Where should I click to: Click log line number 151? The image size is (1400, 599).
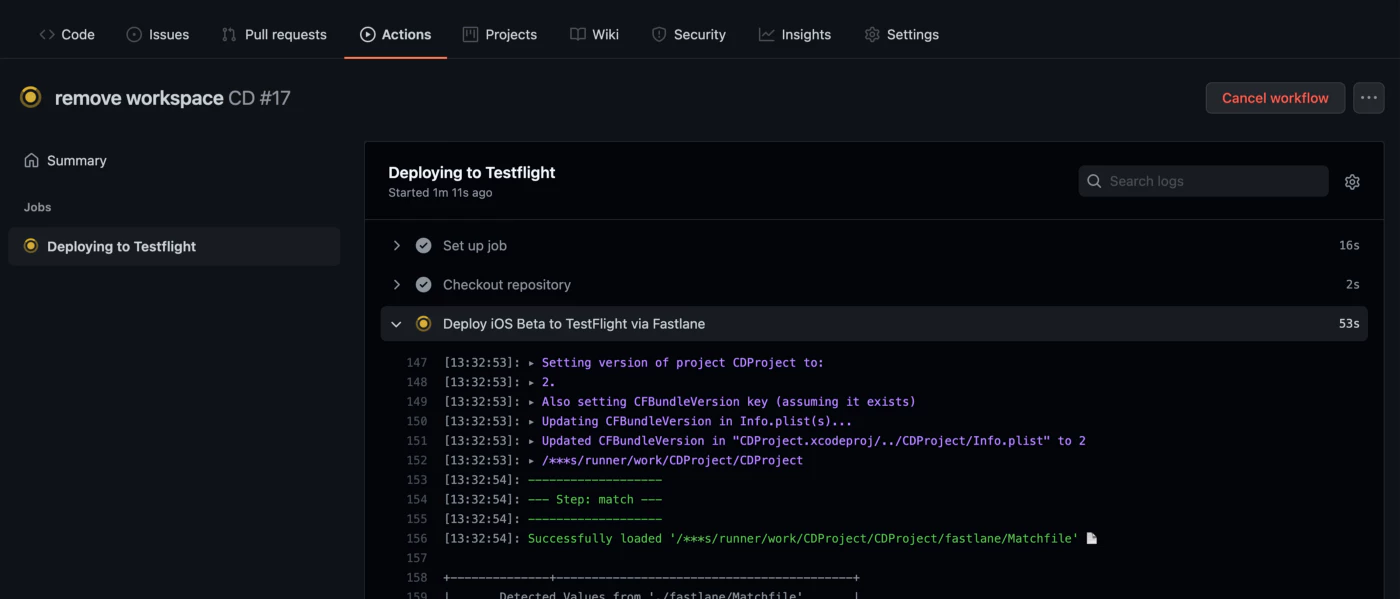[417, 440]
